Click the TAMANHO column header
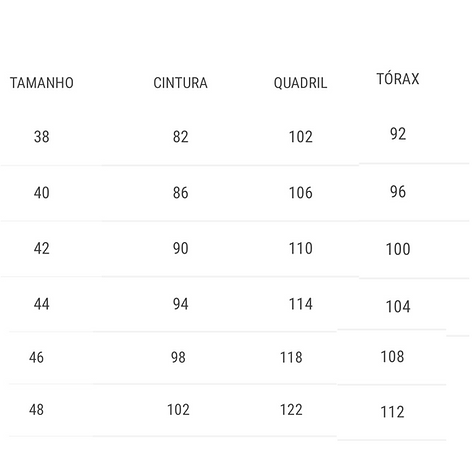 [x=42, y=83]
